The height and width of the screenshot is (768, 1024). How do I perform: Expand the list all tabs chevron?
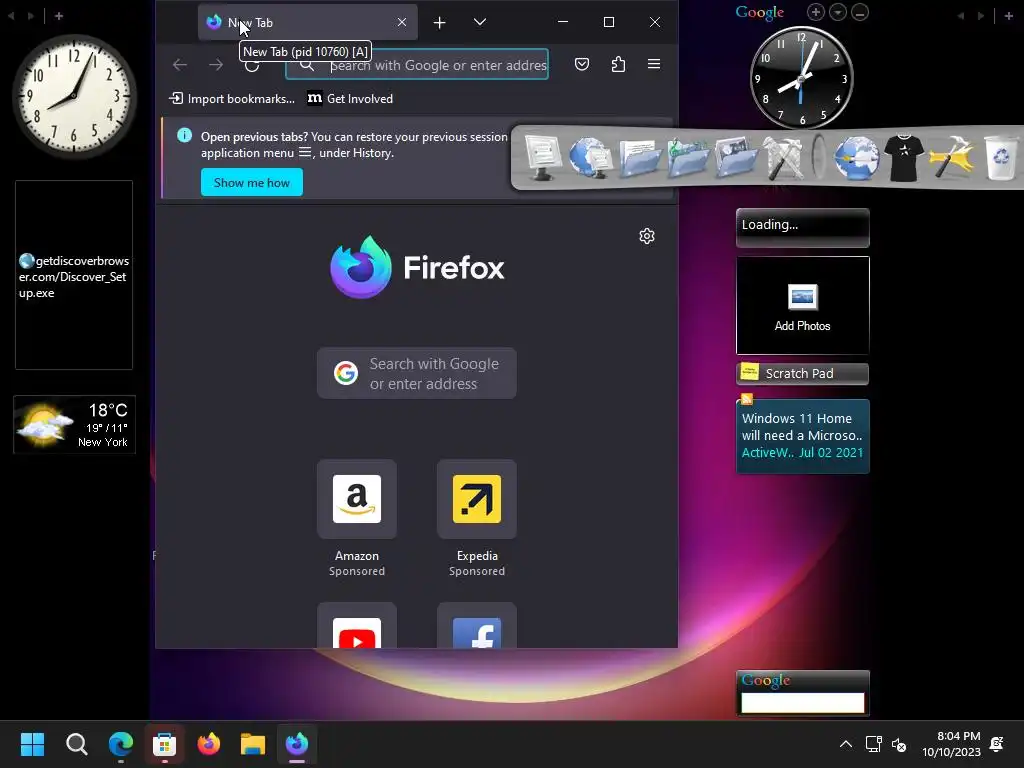tap(480, 22)
